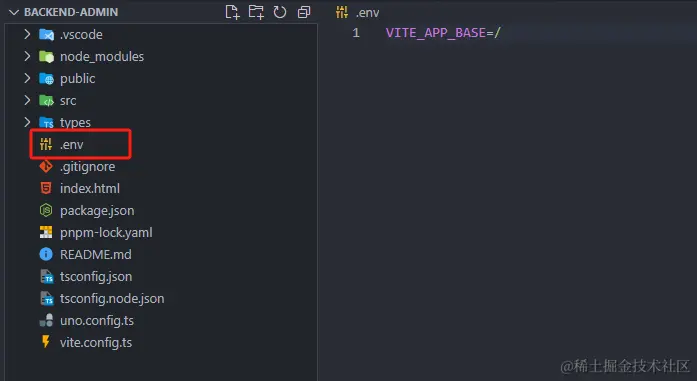Expand the src folder
The height and width of the screenshot is (381, 697).
point(27,100)
